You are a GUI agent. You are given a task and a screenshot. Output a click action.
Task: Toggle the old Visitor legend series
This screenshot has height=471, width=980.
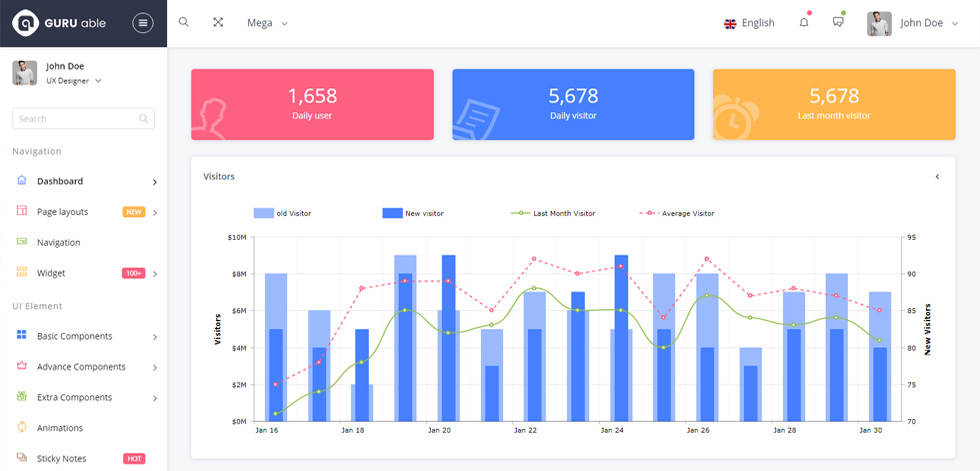click(282, 213)
